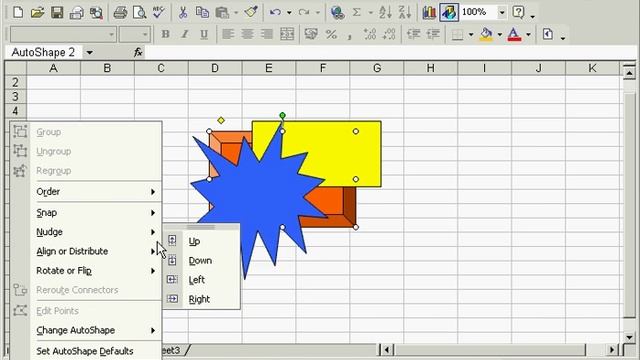
Task: Toggle Underline formatting
Action: point(204,34)
